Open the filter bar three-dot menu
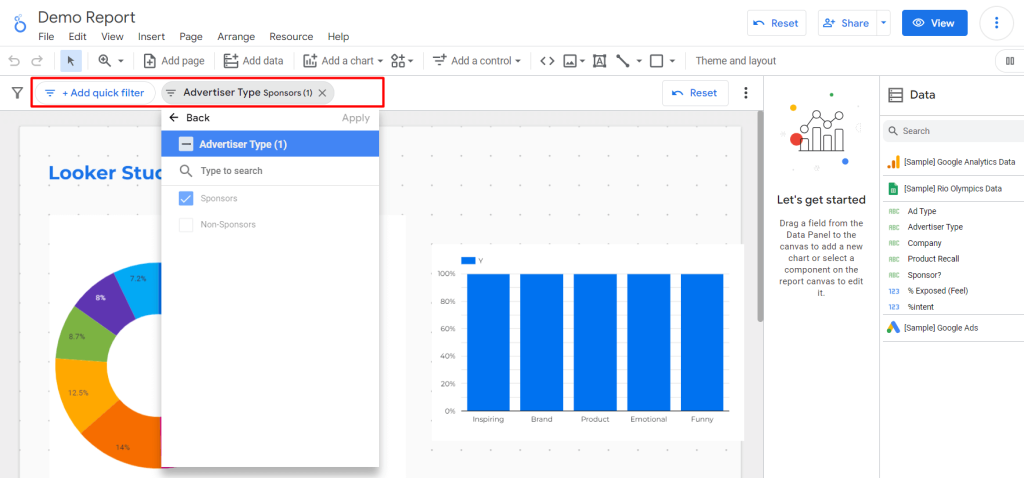The height and width of the screenshot is (478, 1024). click(x=746, y=93)
